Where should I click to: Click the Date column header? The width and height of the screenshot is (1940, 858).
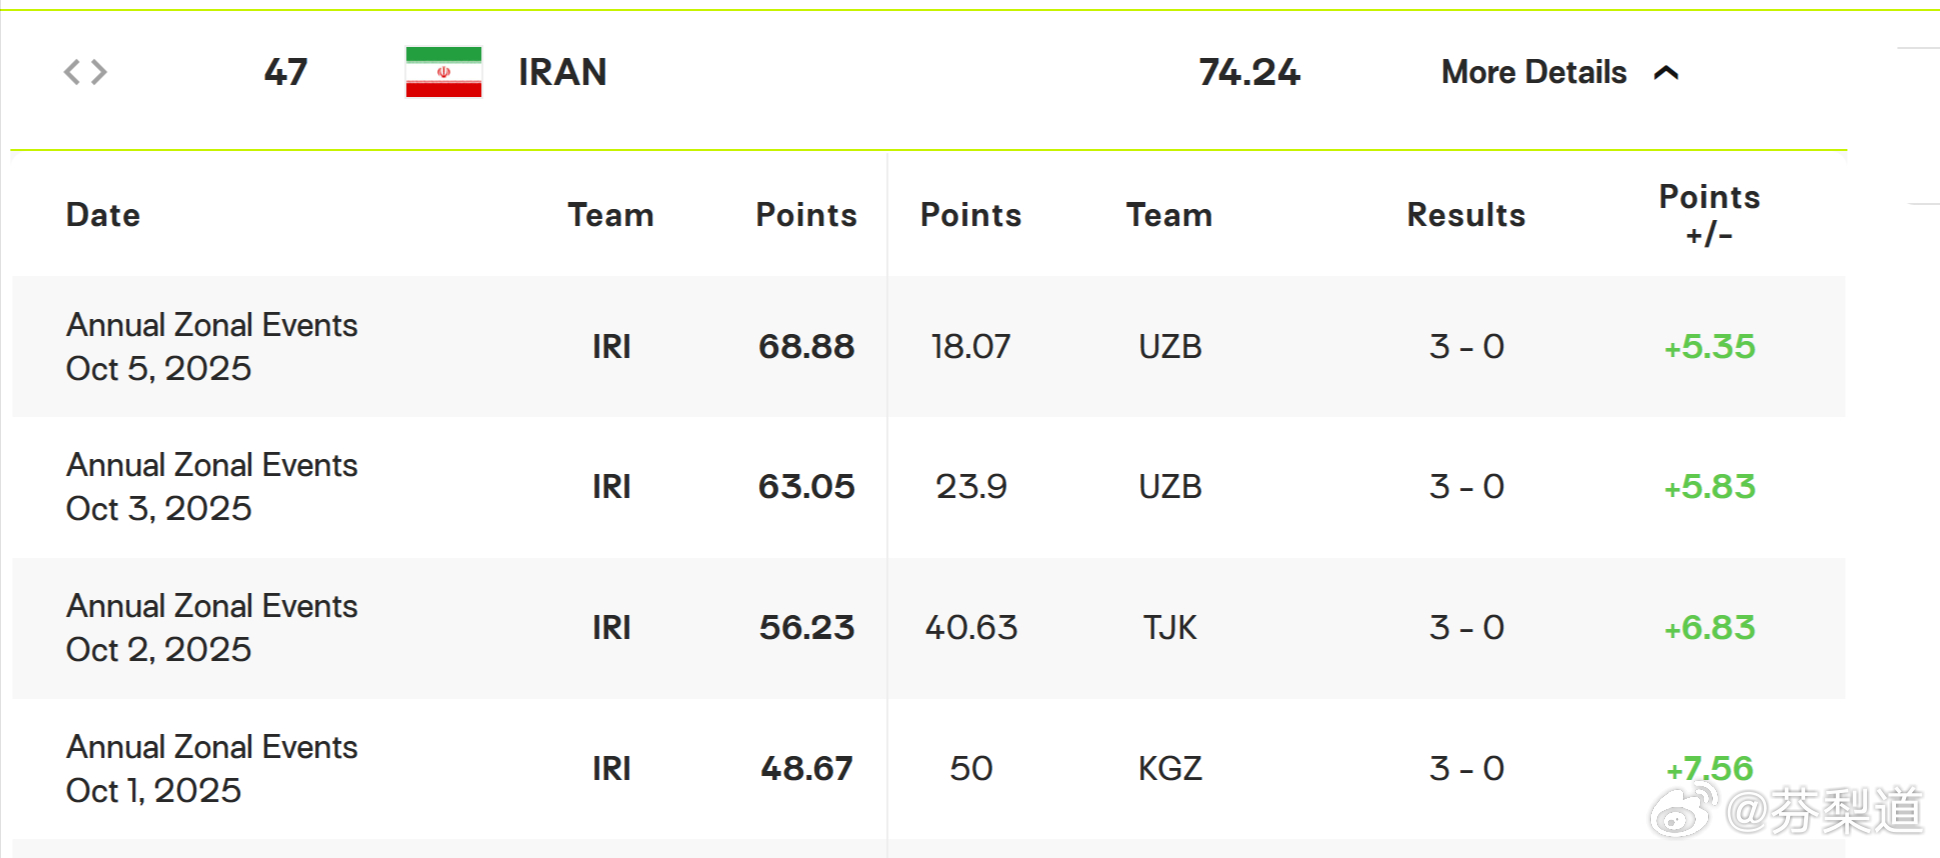tap(103, 215)
